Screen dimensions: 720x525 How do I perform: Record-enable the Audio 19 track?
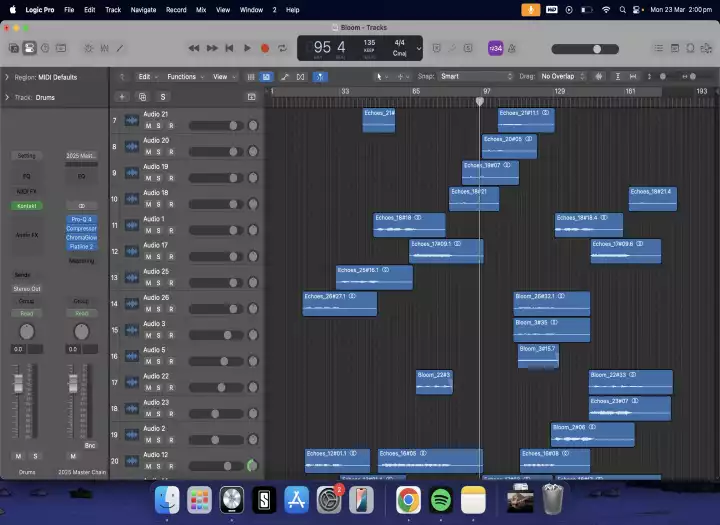(171, 178)
